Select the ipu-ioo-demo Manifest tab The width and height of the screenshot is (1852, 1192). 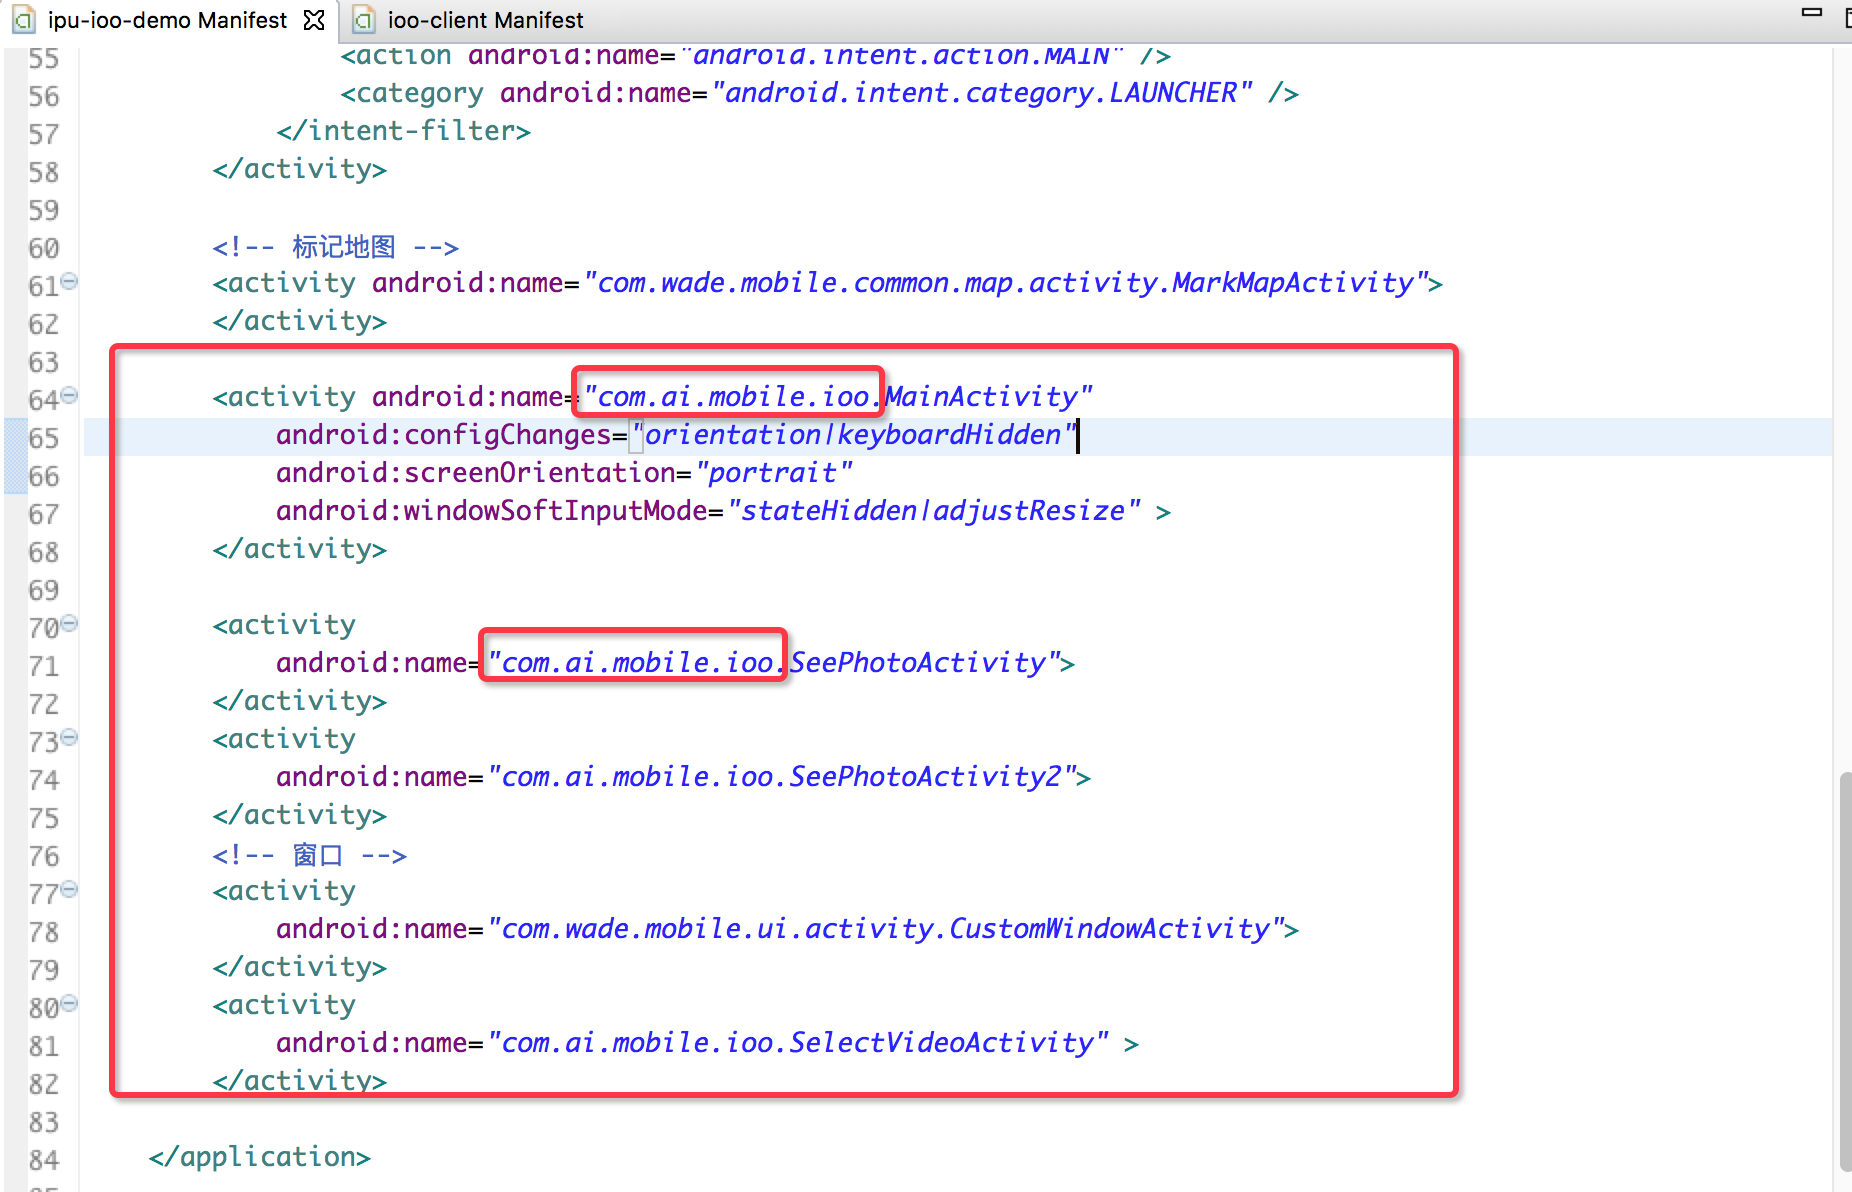166,20
